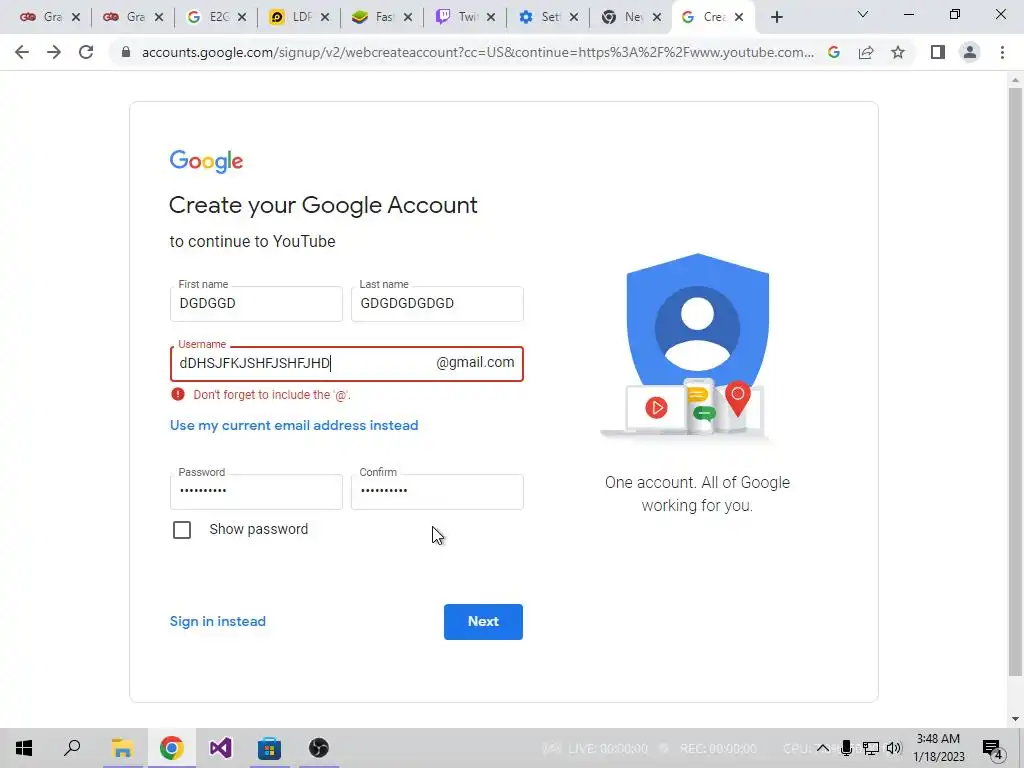Switch to the Twitch tab

(456, 18)
